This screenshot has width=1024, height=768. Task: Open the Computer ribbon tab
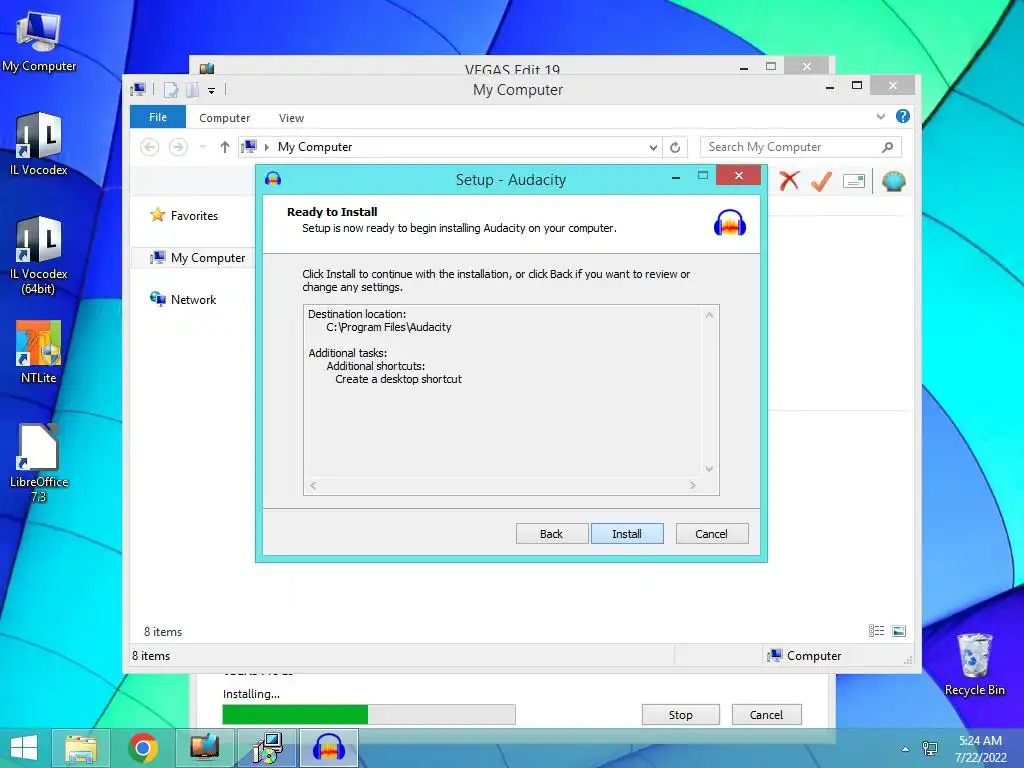coord(225,118)
